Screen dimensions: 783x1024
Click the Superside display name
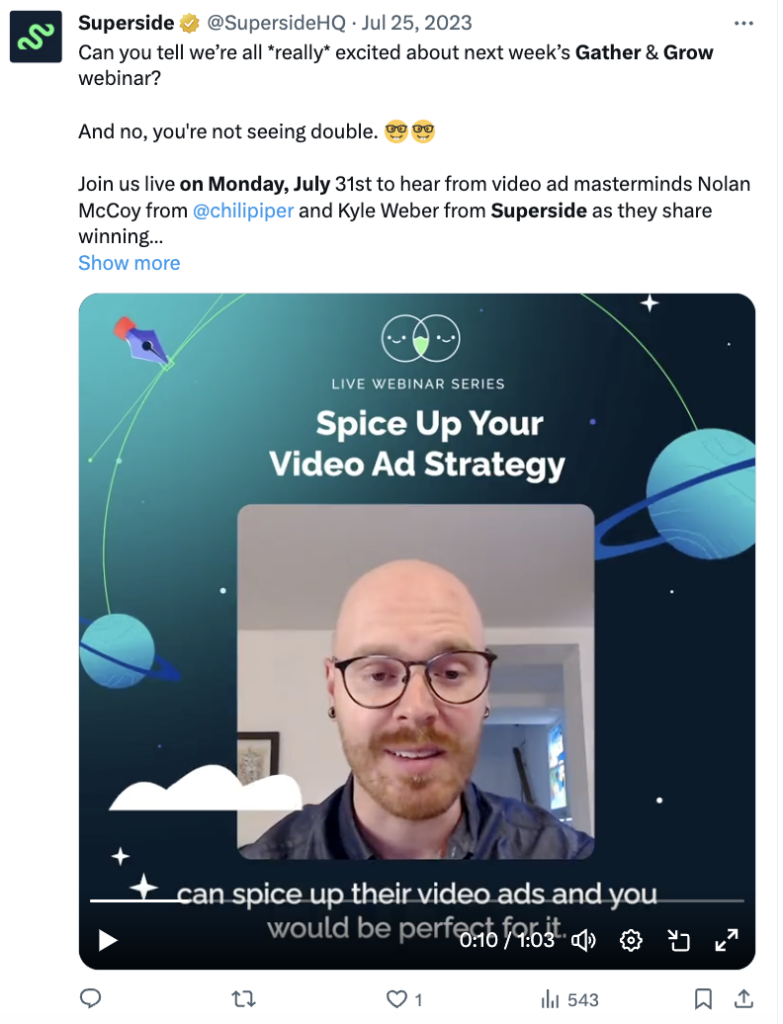click(126, 23)
